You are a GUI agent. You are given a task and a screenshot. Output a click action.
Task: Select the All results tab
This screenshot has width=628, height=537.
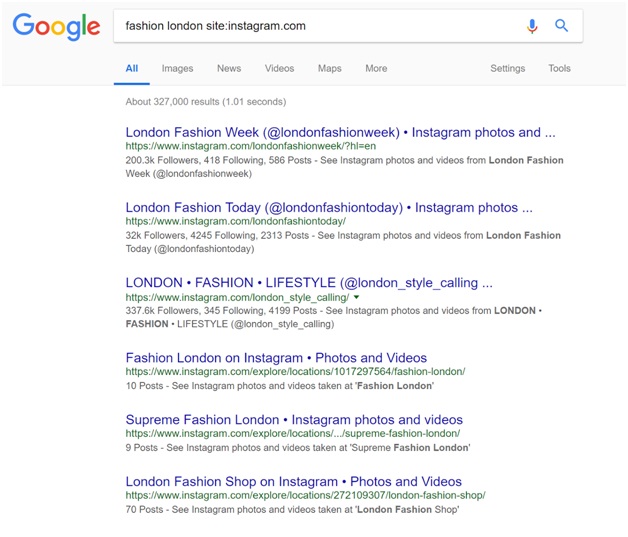coord(132,68)
